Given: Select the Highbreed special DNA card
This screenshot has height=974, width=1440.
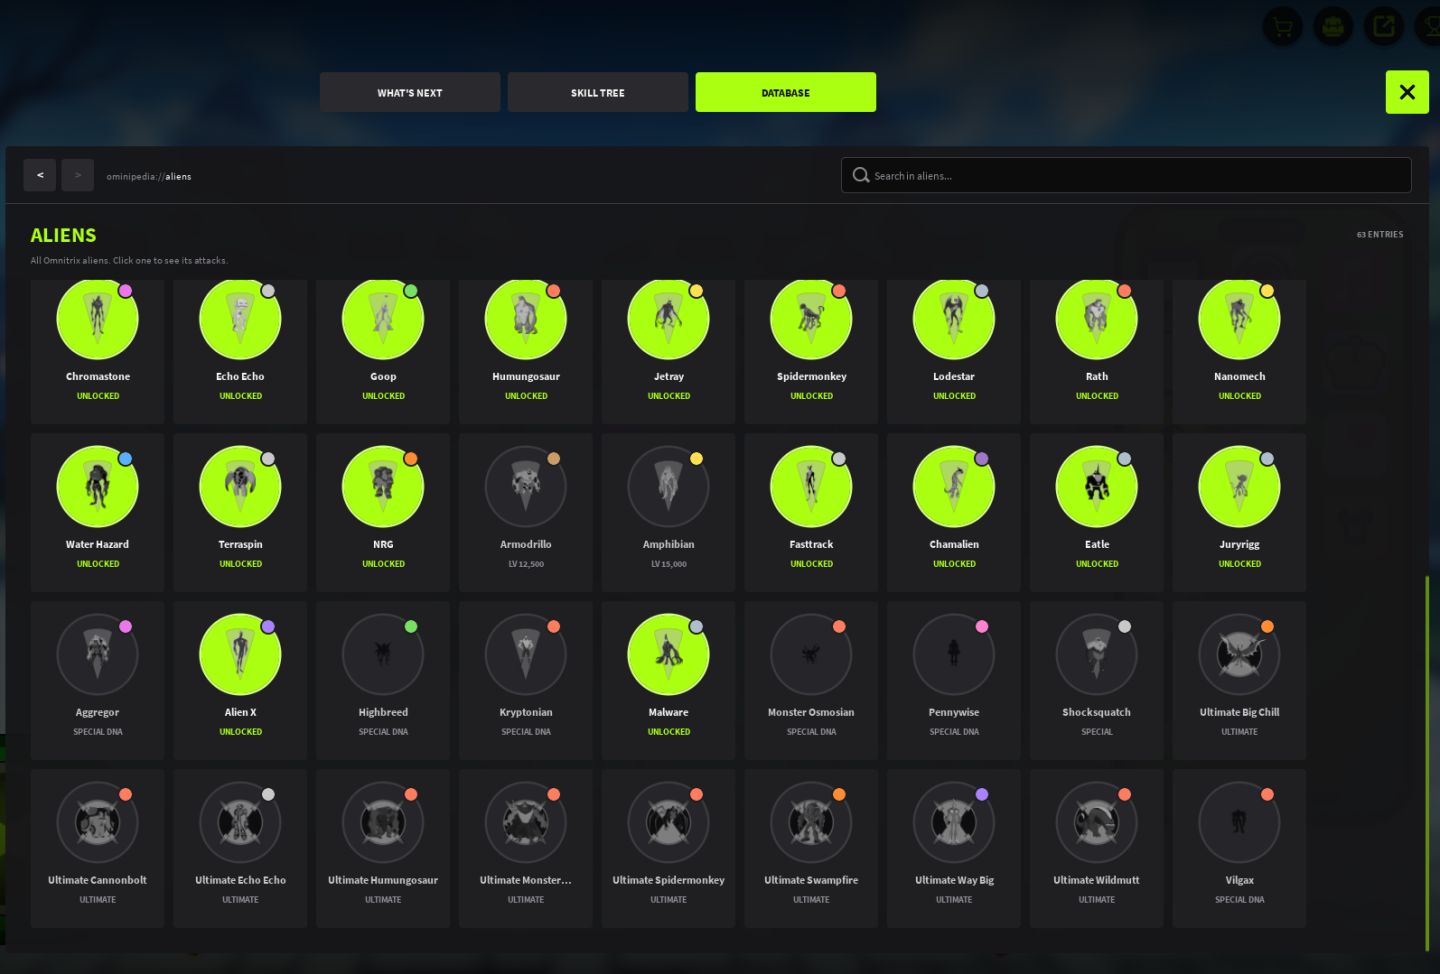Looking at the screenshot, I should (383, 681).
